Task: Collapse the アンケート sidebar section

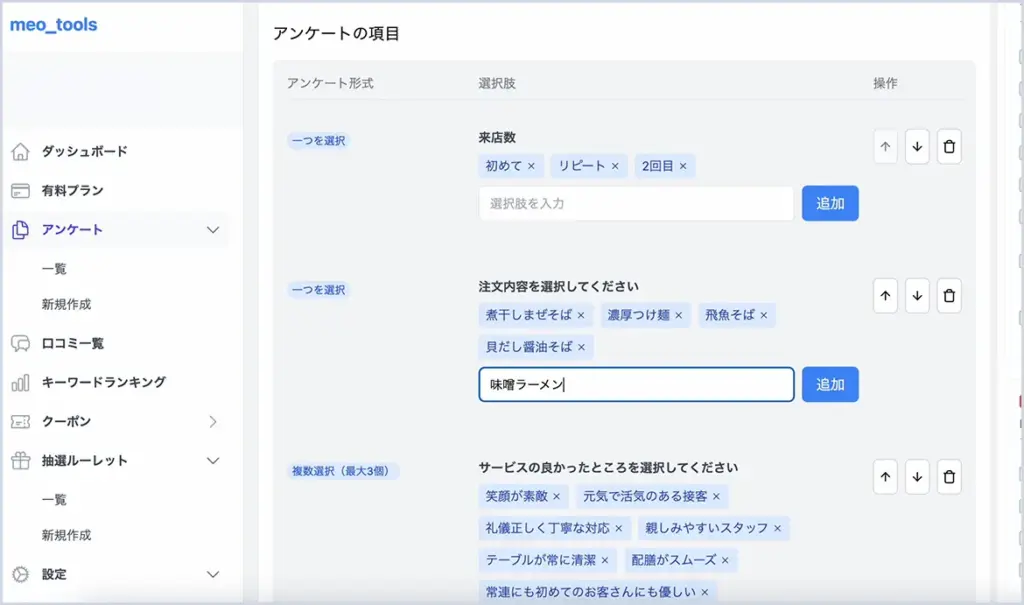Action: click(x=212, y=230)
